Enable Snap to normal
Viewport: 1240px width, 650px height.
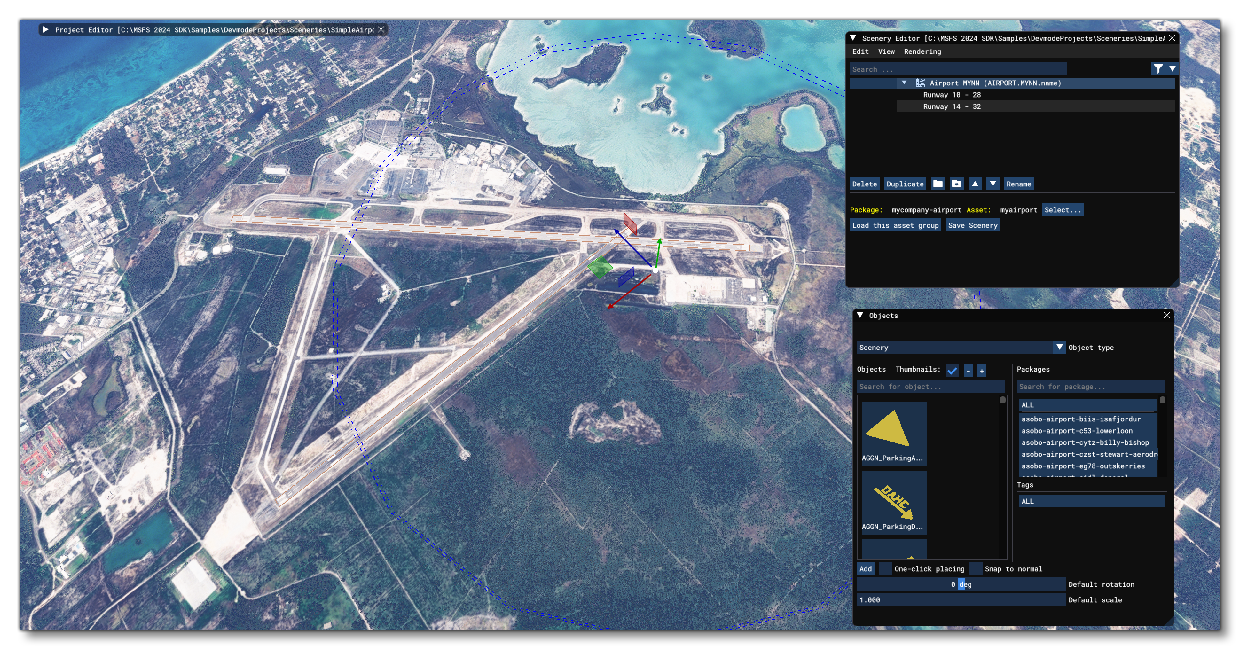click(974, 569)
